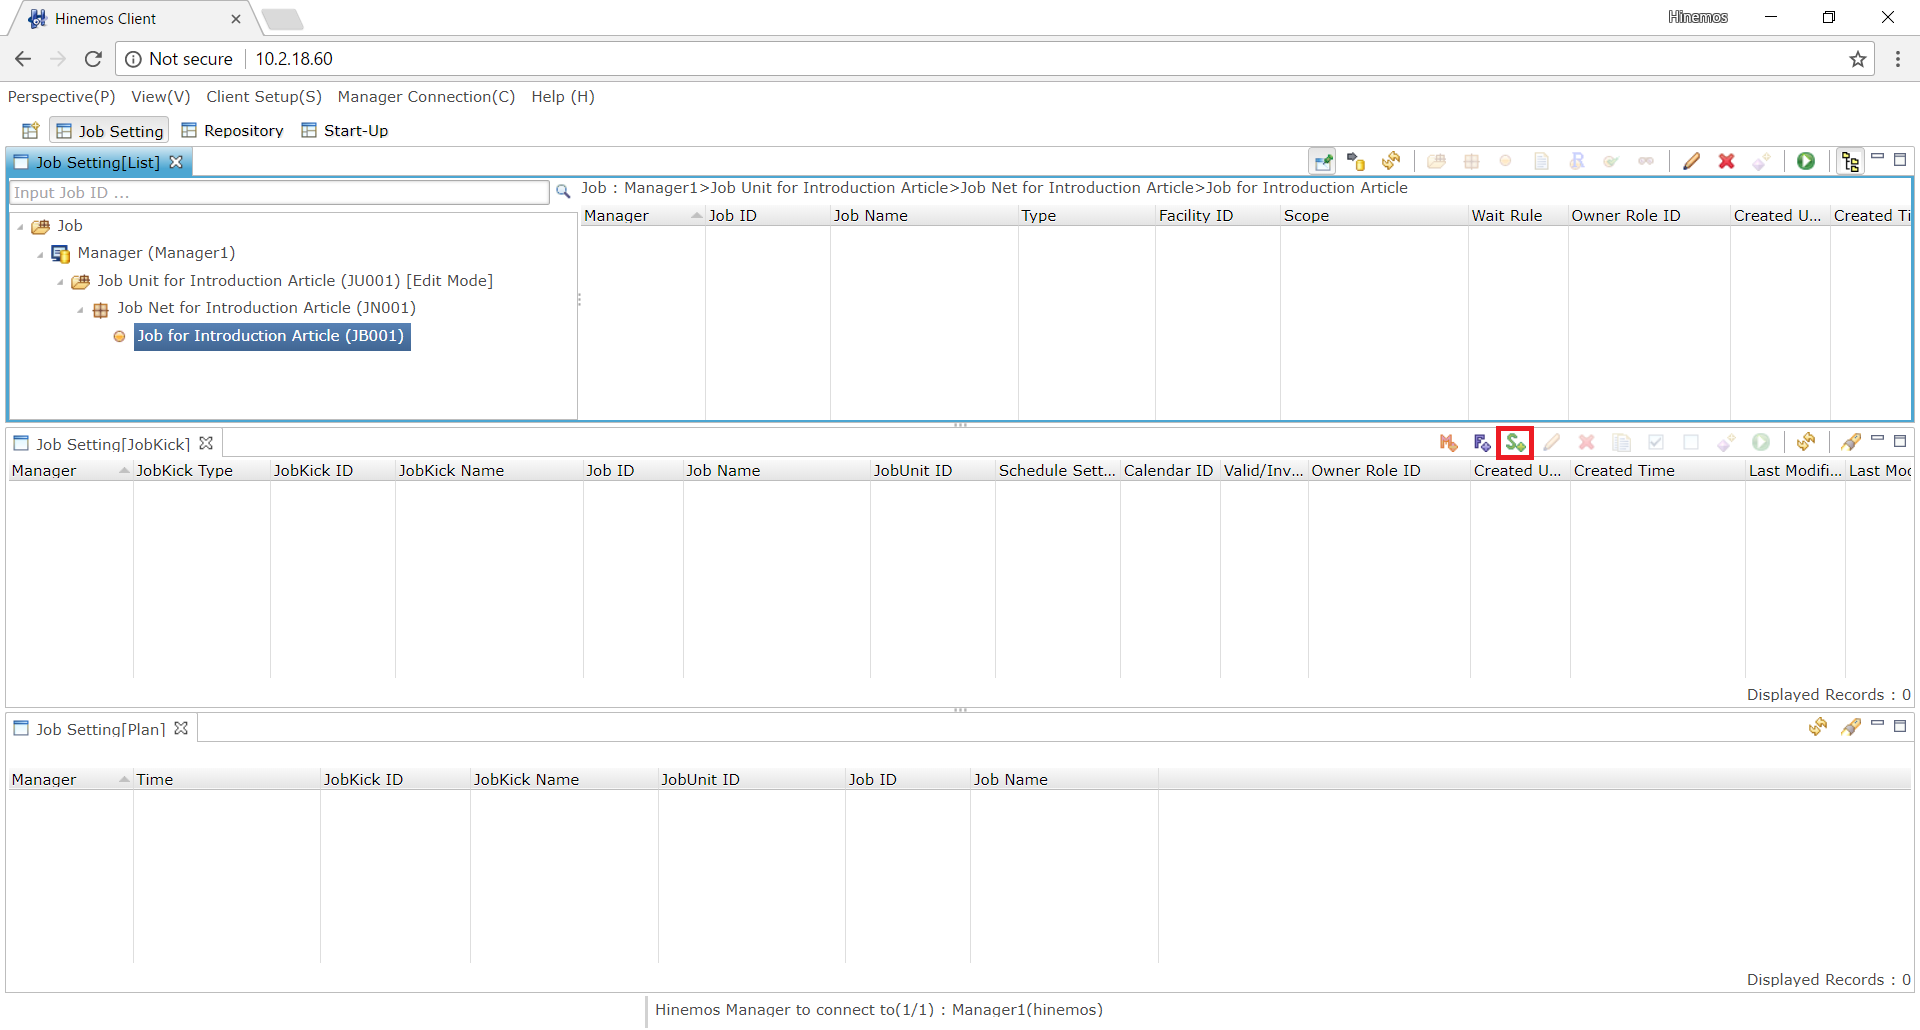Screen dimensions: 1920x1030
Task: Click the disabled File Transfer Job icon
Action: [x=1541, y=161]
